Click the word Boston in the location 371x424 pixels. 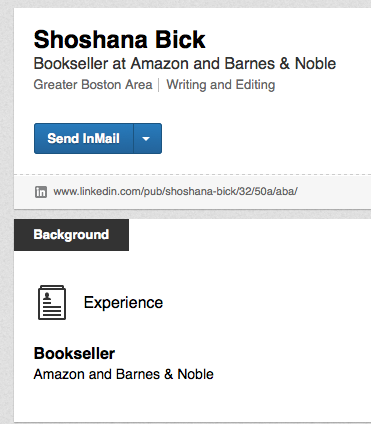[101, 85]
